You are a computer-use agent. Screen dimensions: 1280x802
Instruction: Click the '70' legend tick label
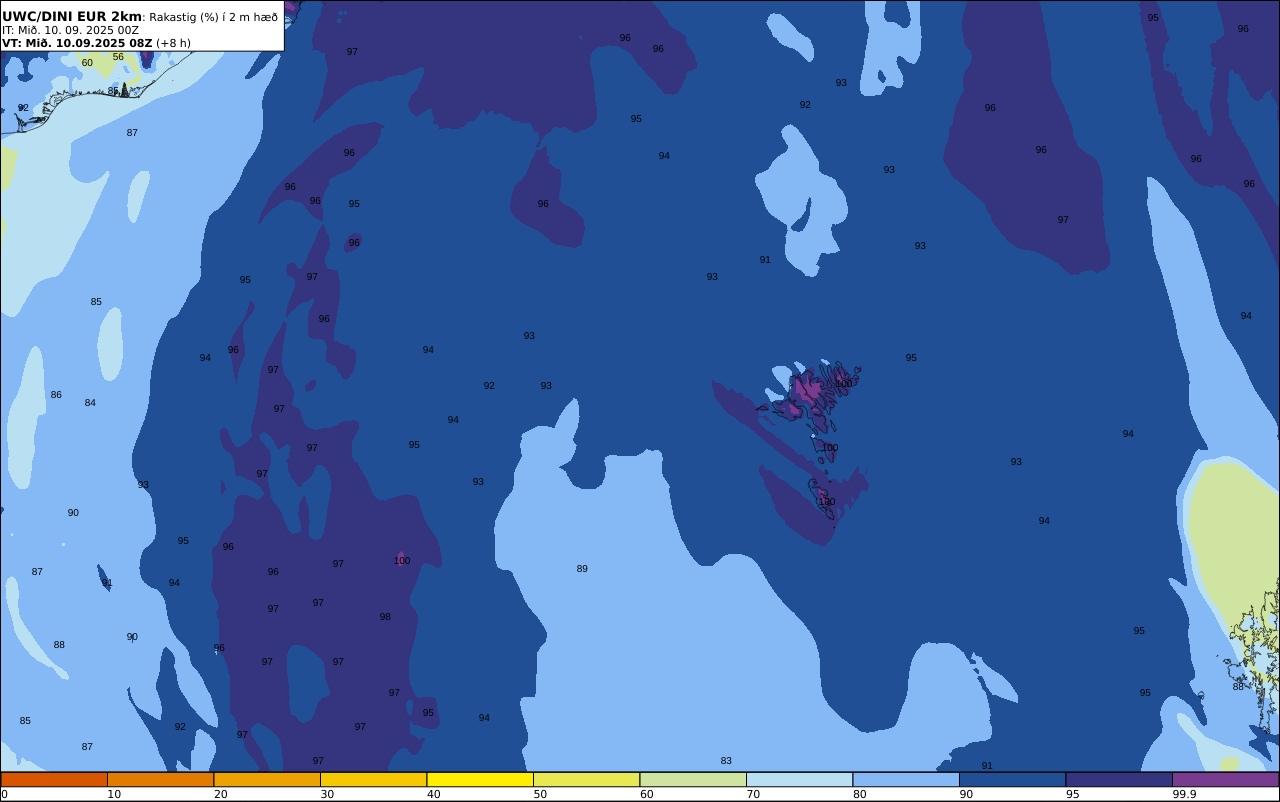[753, 794]
